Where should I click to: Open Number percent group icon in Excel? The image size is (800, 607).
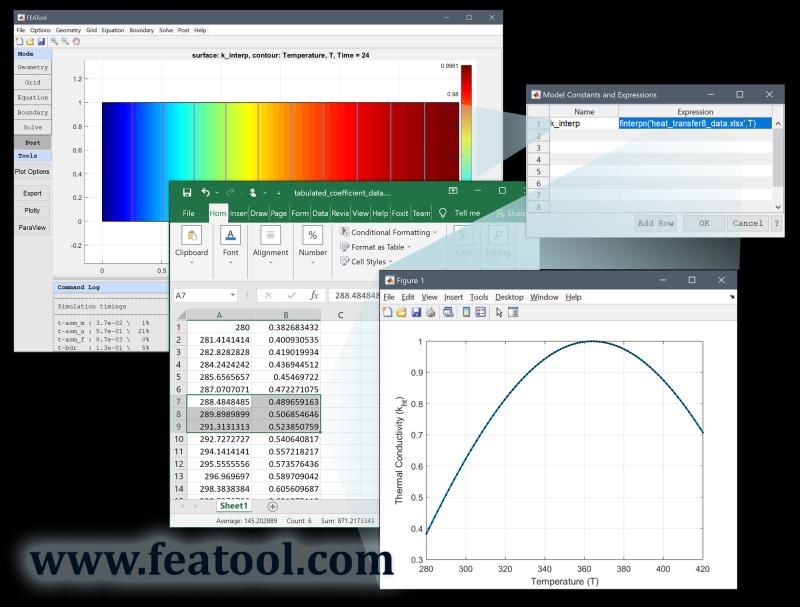[x=313, y=236]
